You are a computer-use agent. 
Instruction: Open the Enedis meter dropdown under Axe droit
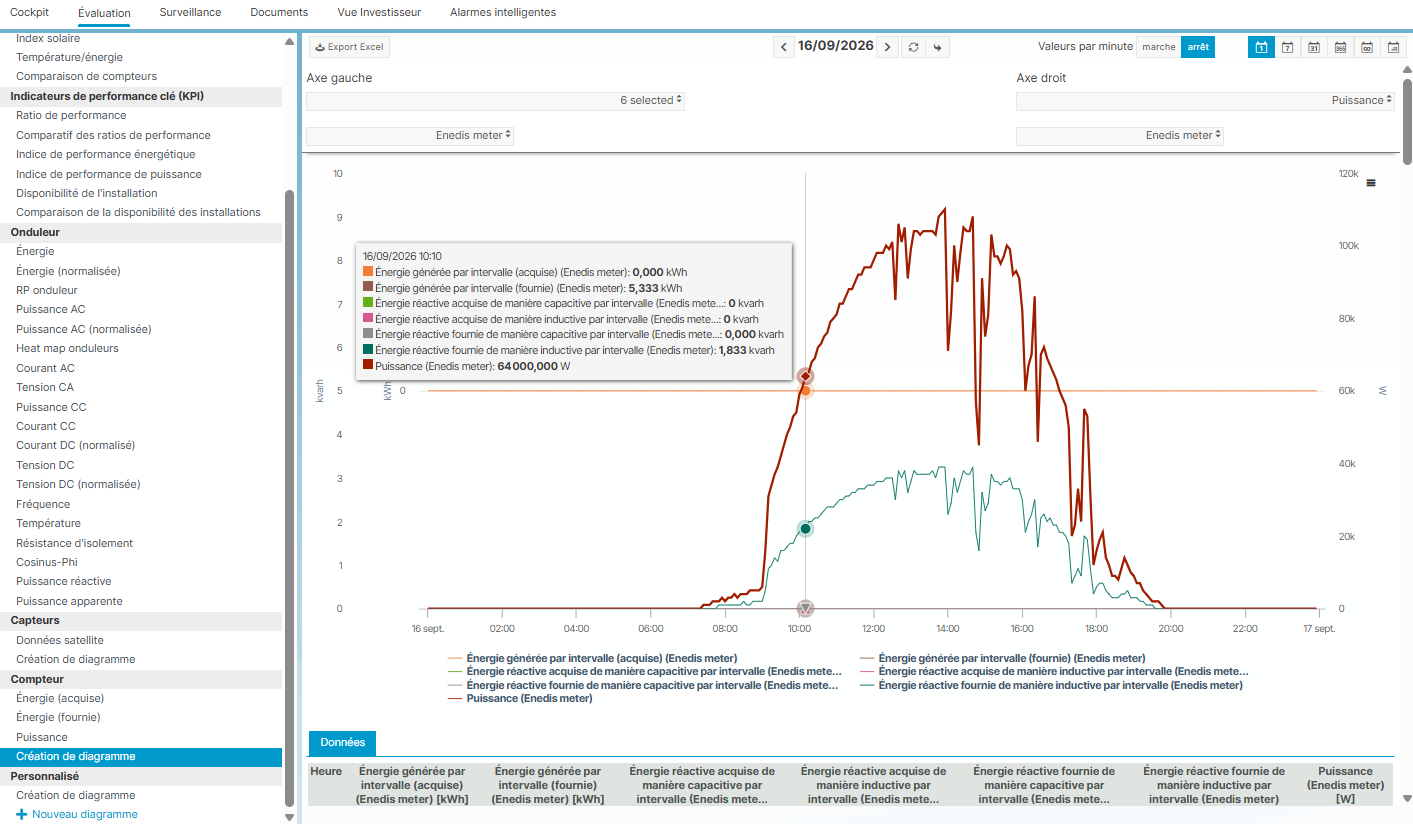(1120, 136)
